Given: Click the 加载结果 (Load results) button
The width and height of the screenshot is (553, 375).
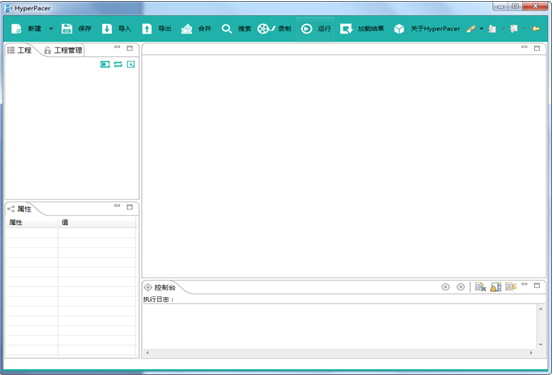Looking at the screenshot, I should (x=362, y=29).
